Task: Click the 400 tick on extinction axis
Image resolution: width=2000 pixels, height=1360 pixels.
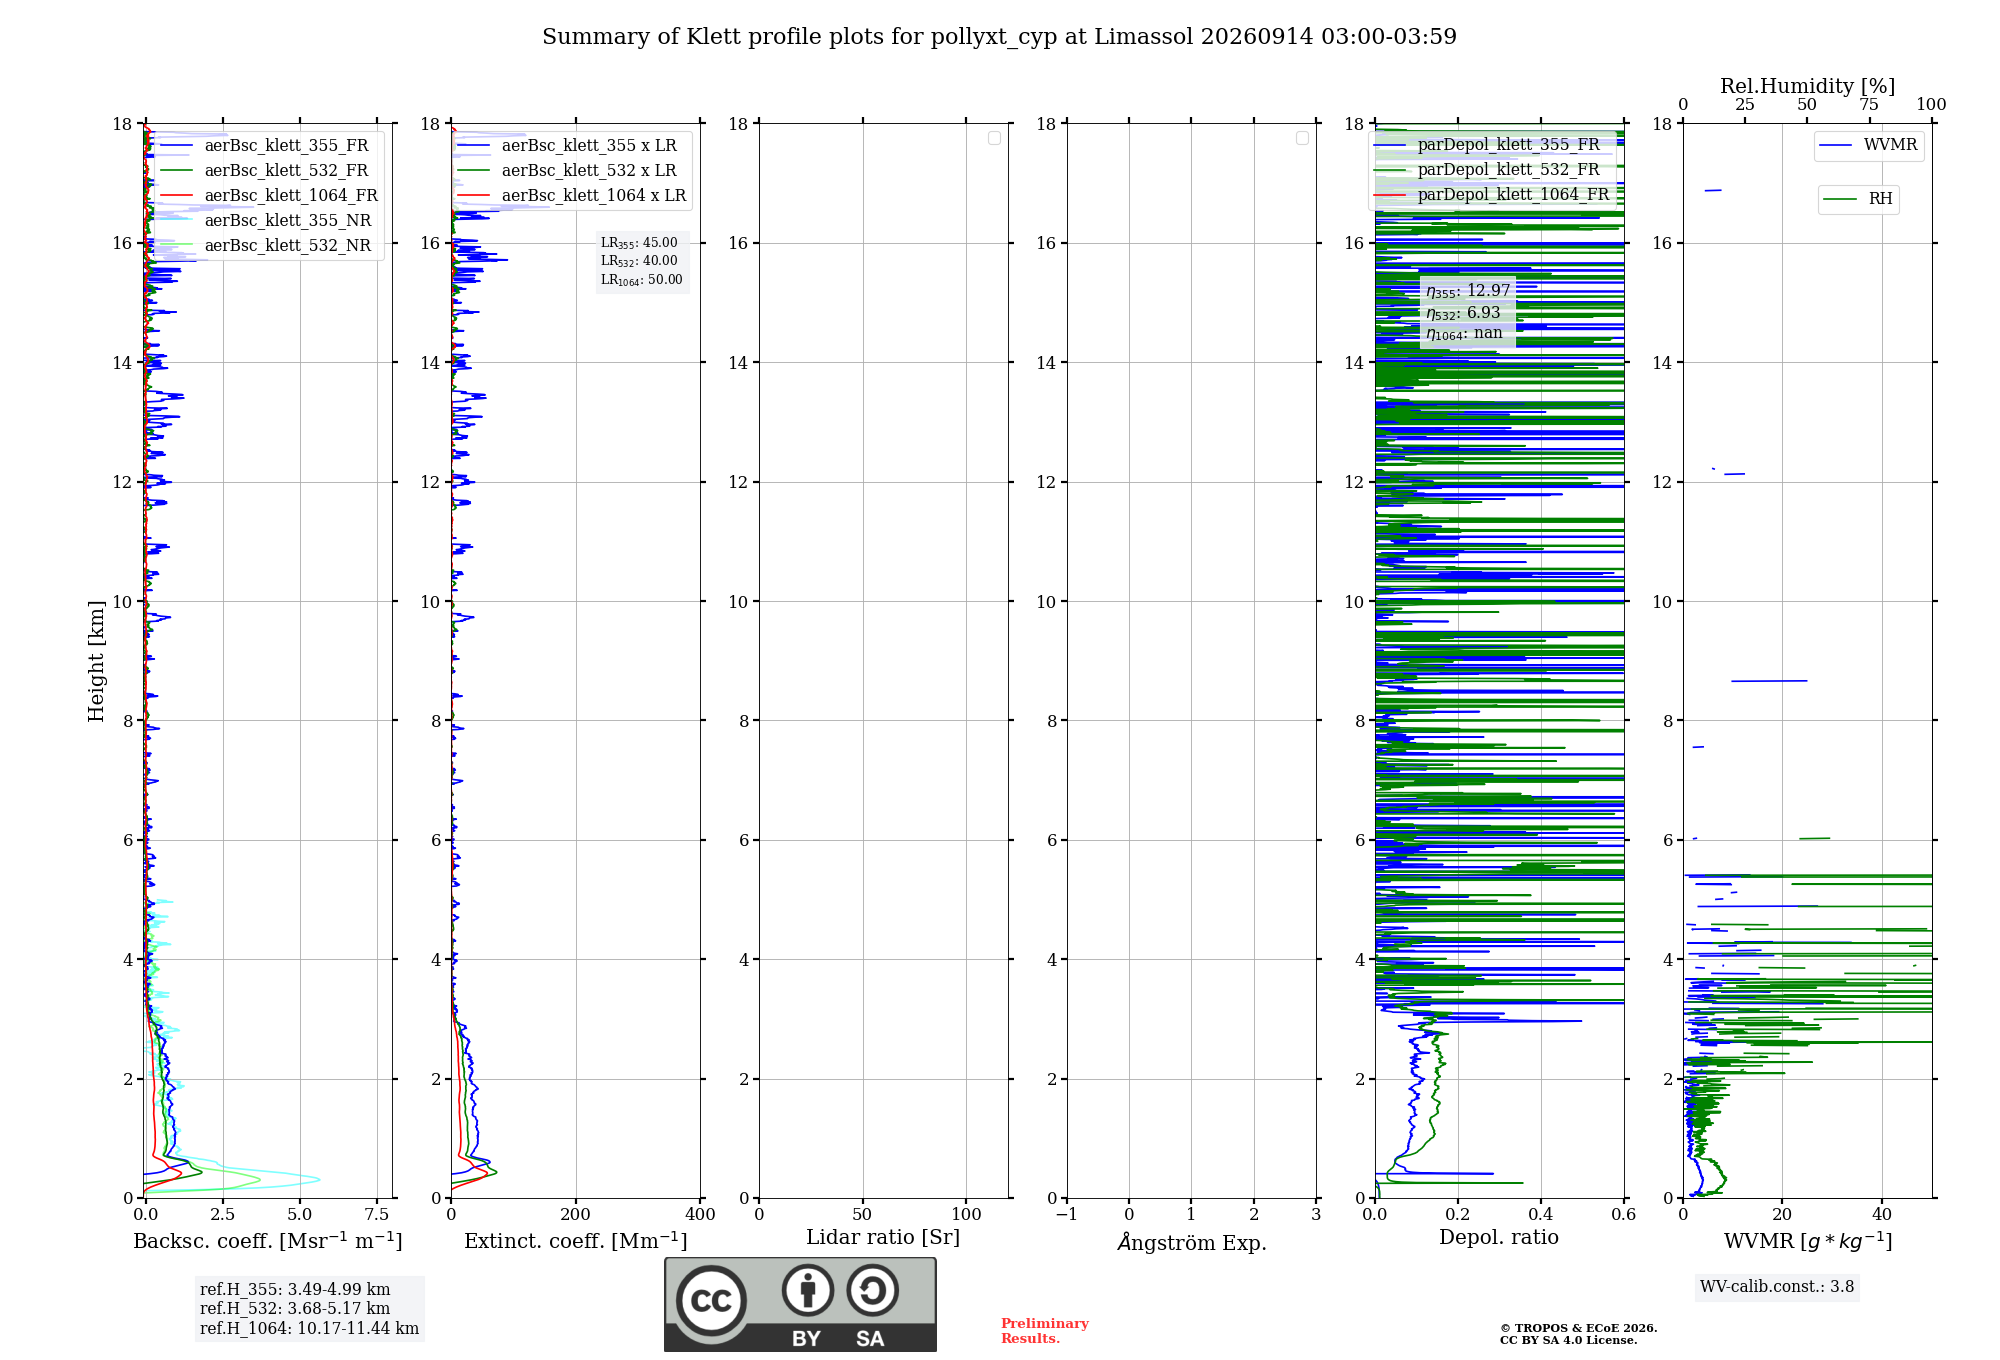Action: (x=700, y=1214)
